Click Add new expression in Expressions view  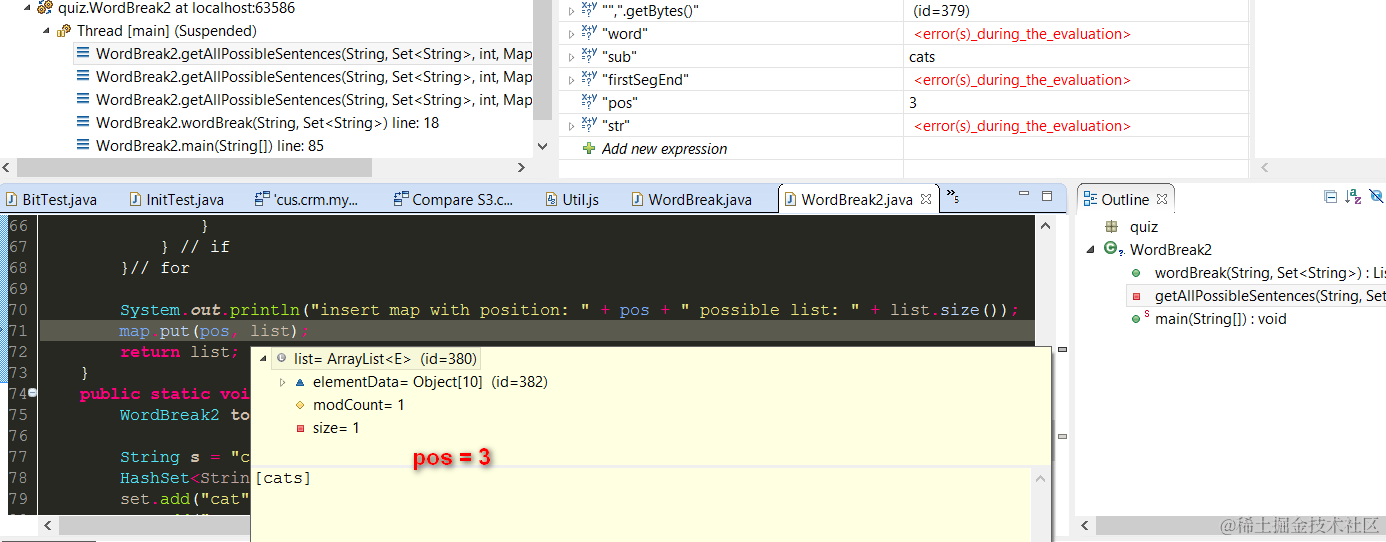pyautogui.click(x=664, y=149)
